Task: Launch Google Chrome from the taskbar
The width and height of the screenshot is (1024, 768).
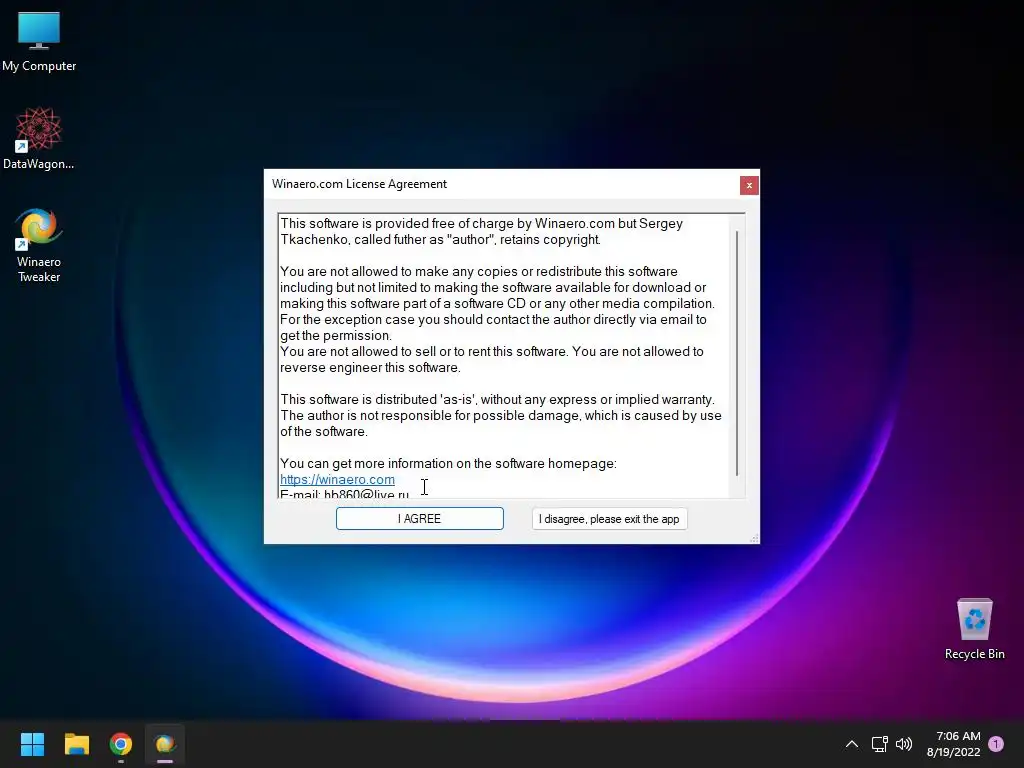Action: tap(121, 744)
